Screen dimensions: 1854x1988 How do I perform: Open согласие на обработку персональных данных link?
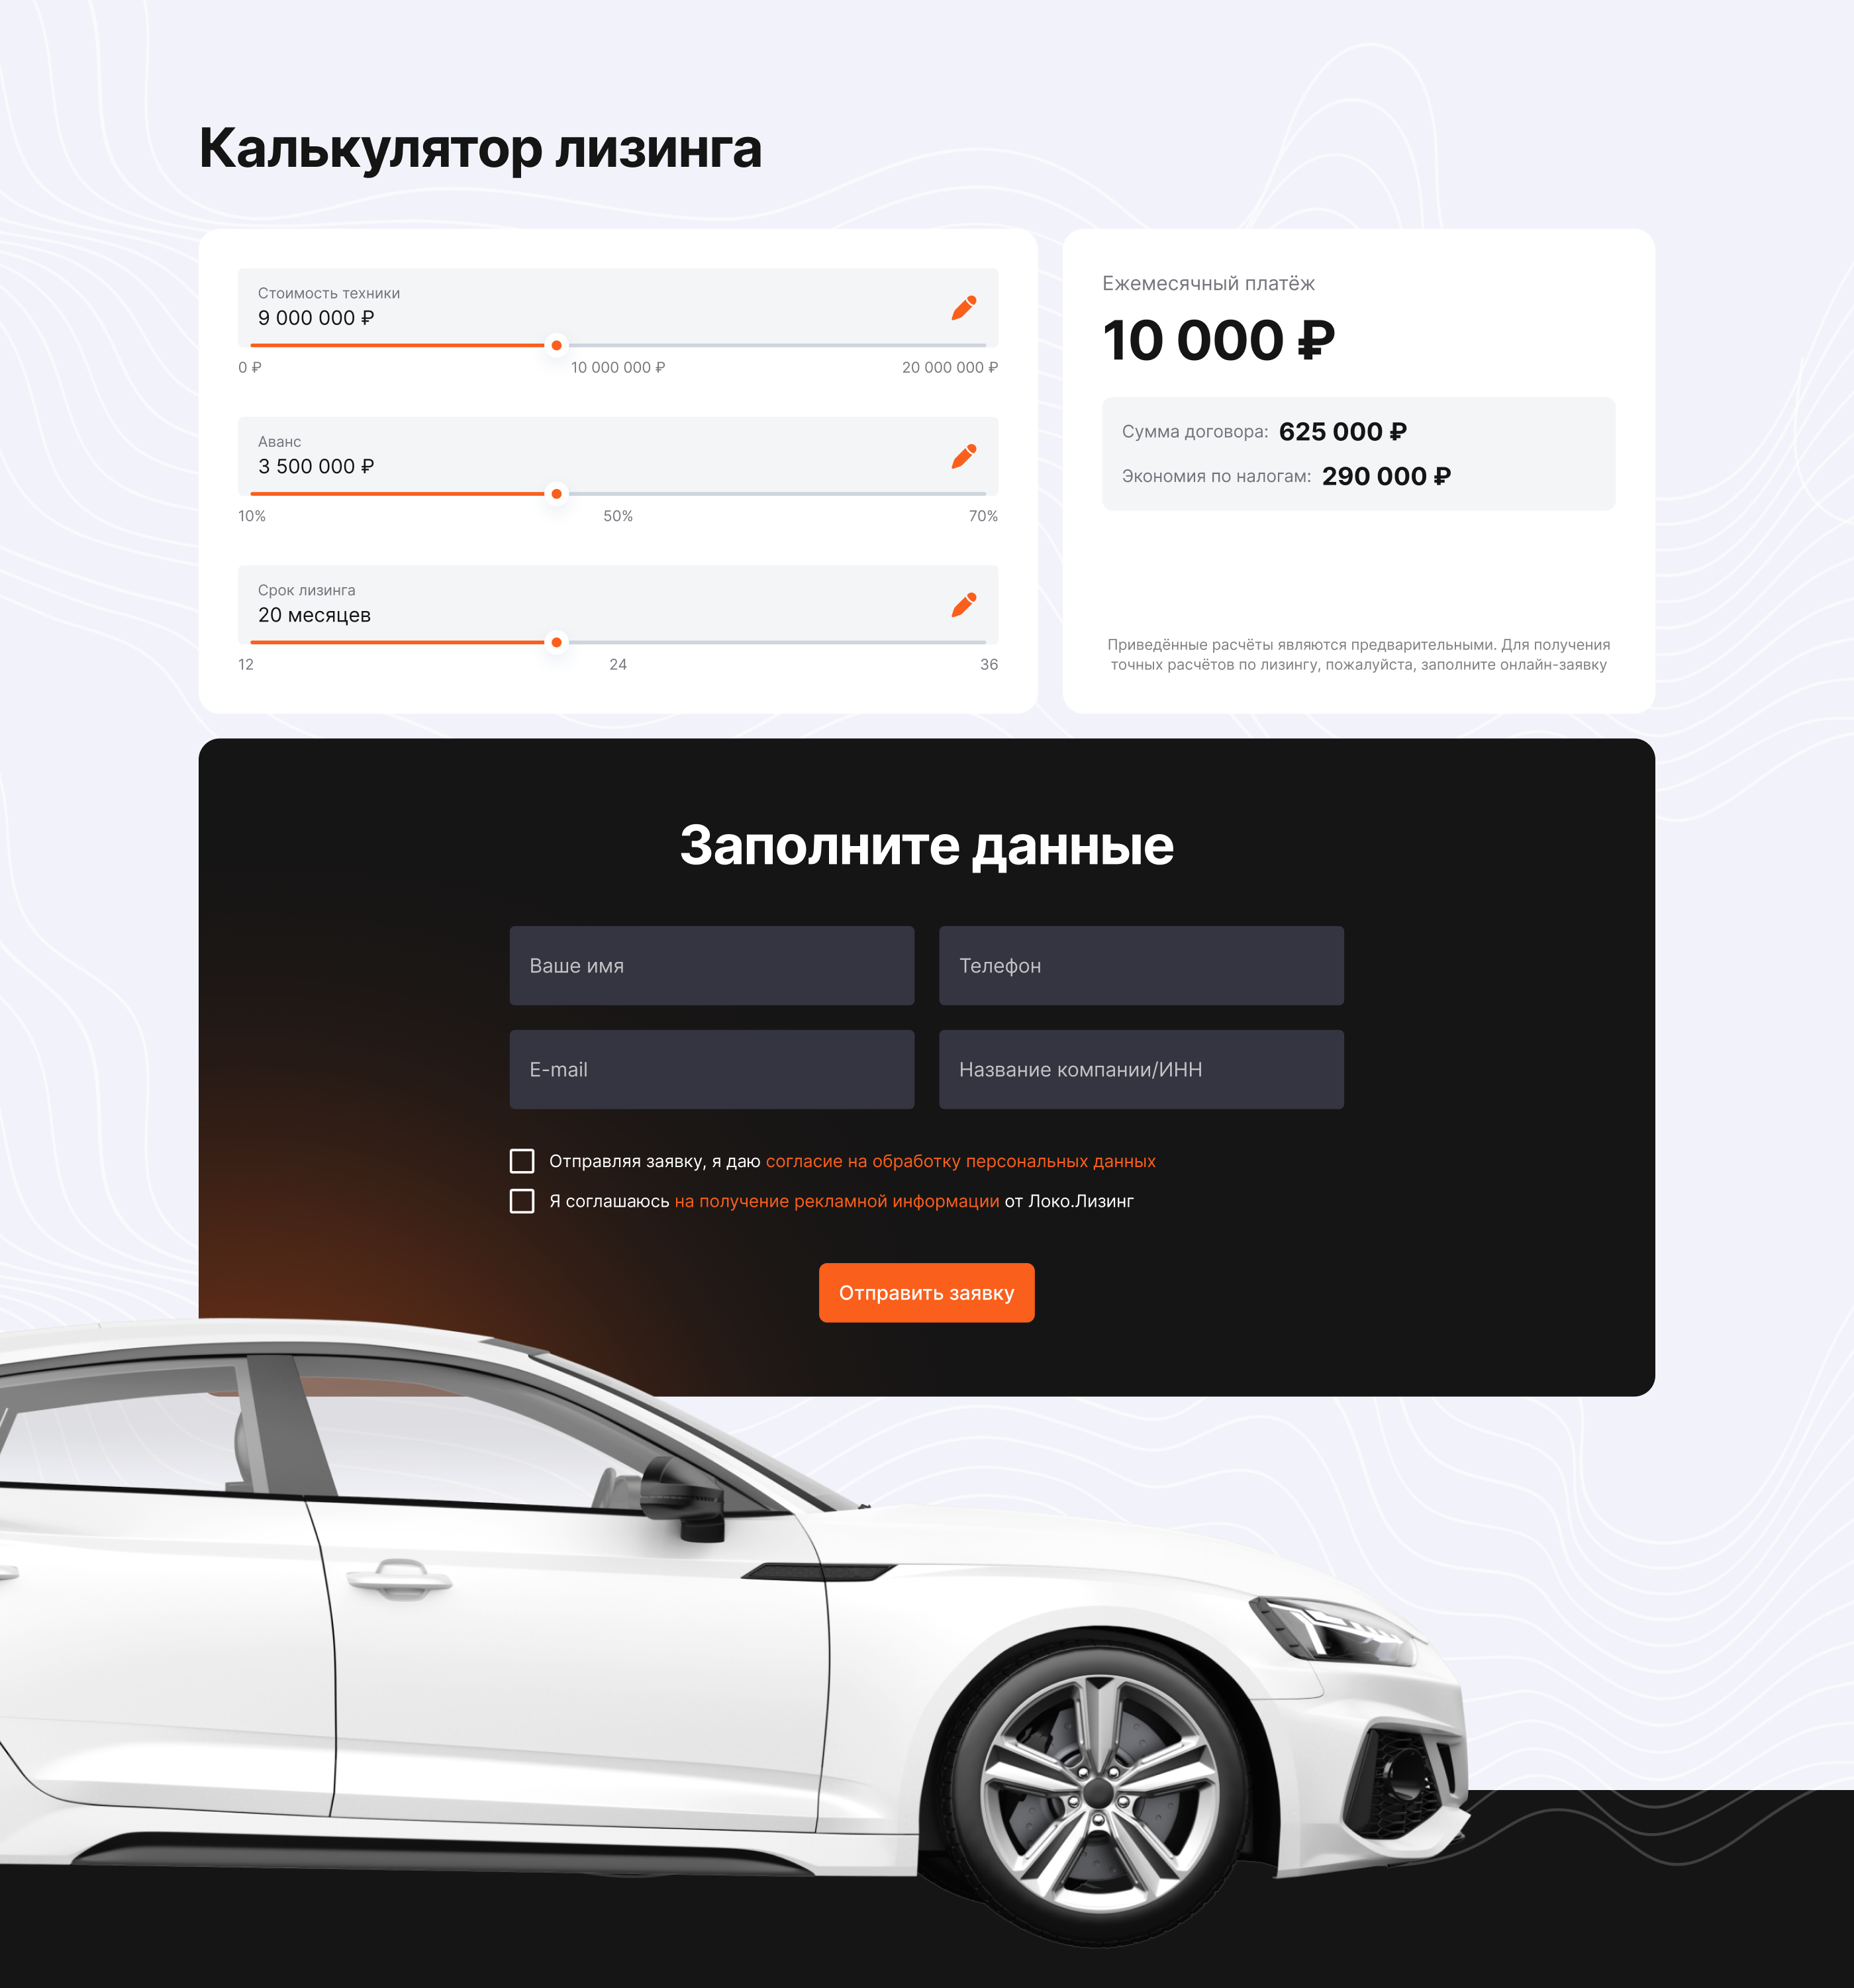[x=960, y=1161]
